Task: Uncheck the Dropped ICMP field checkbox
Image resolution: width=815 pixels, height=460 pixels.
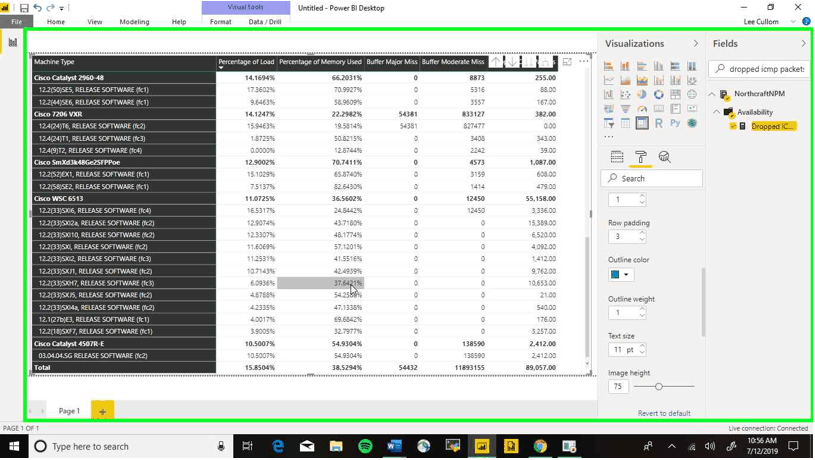Action: coord(733,126)
